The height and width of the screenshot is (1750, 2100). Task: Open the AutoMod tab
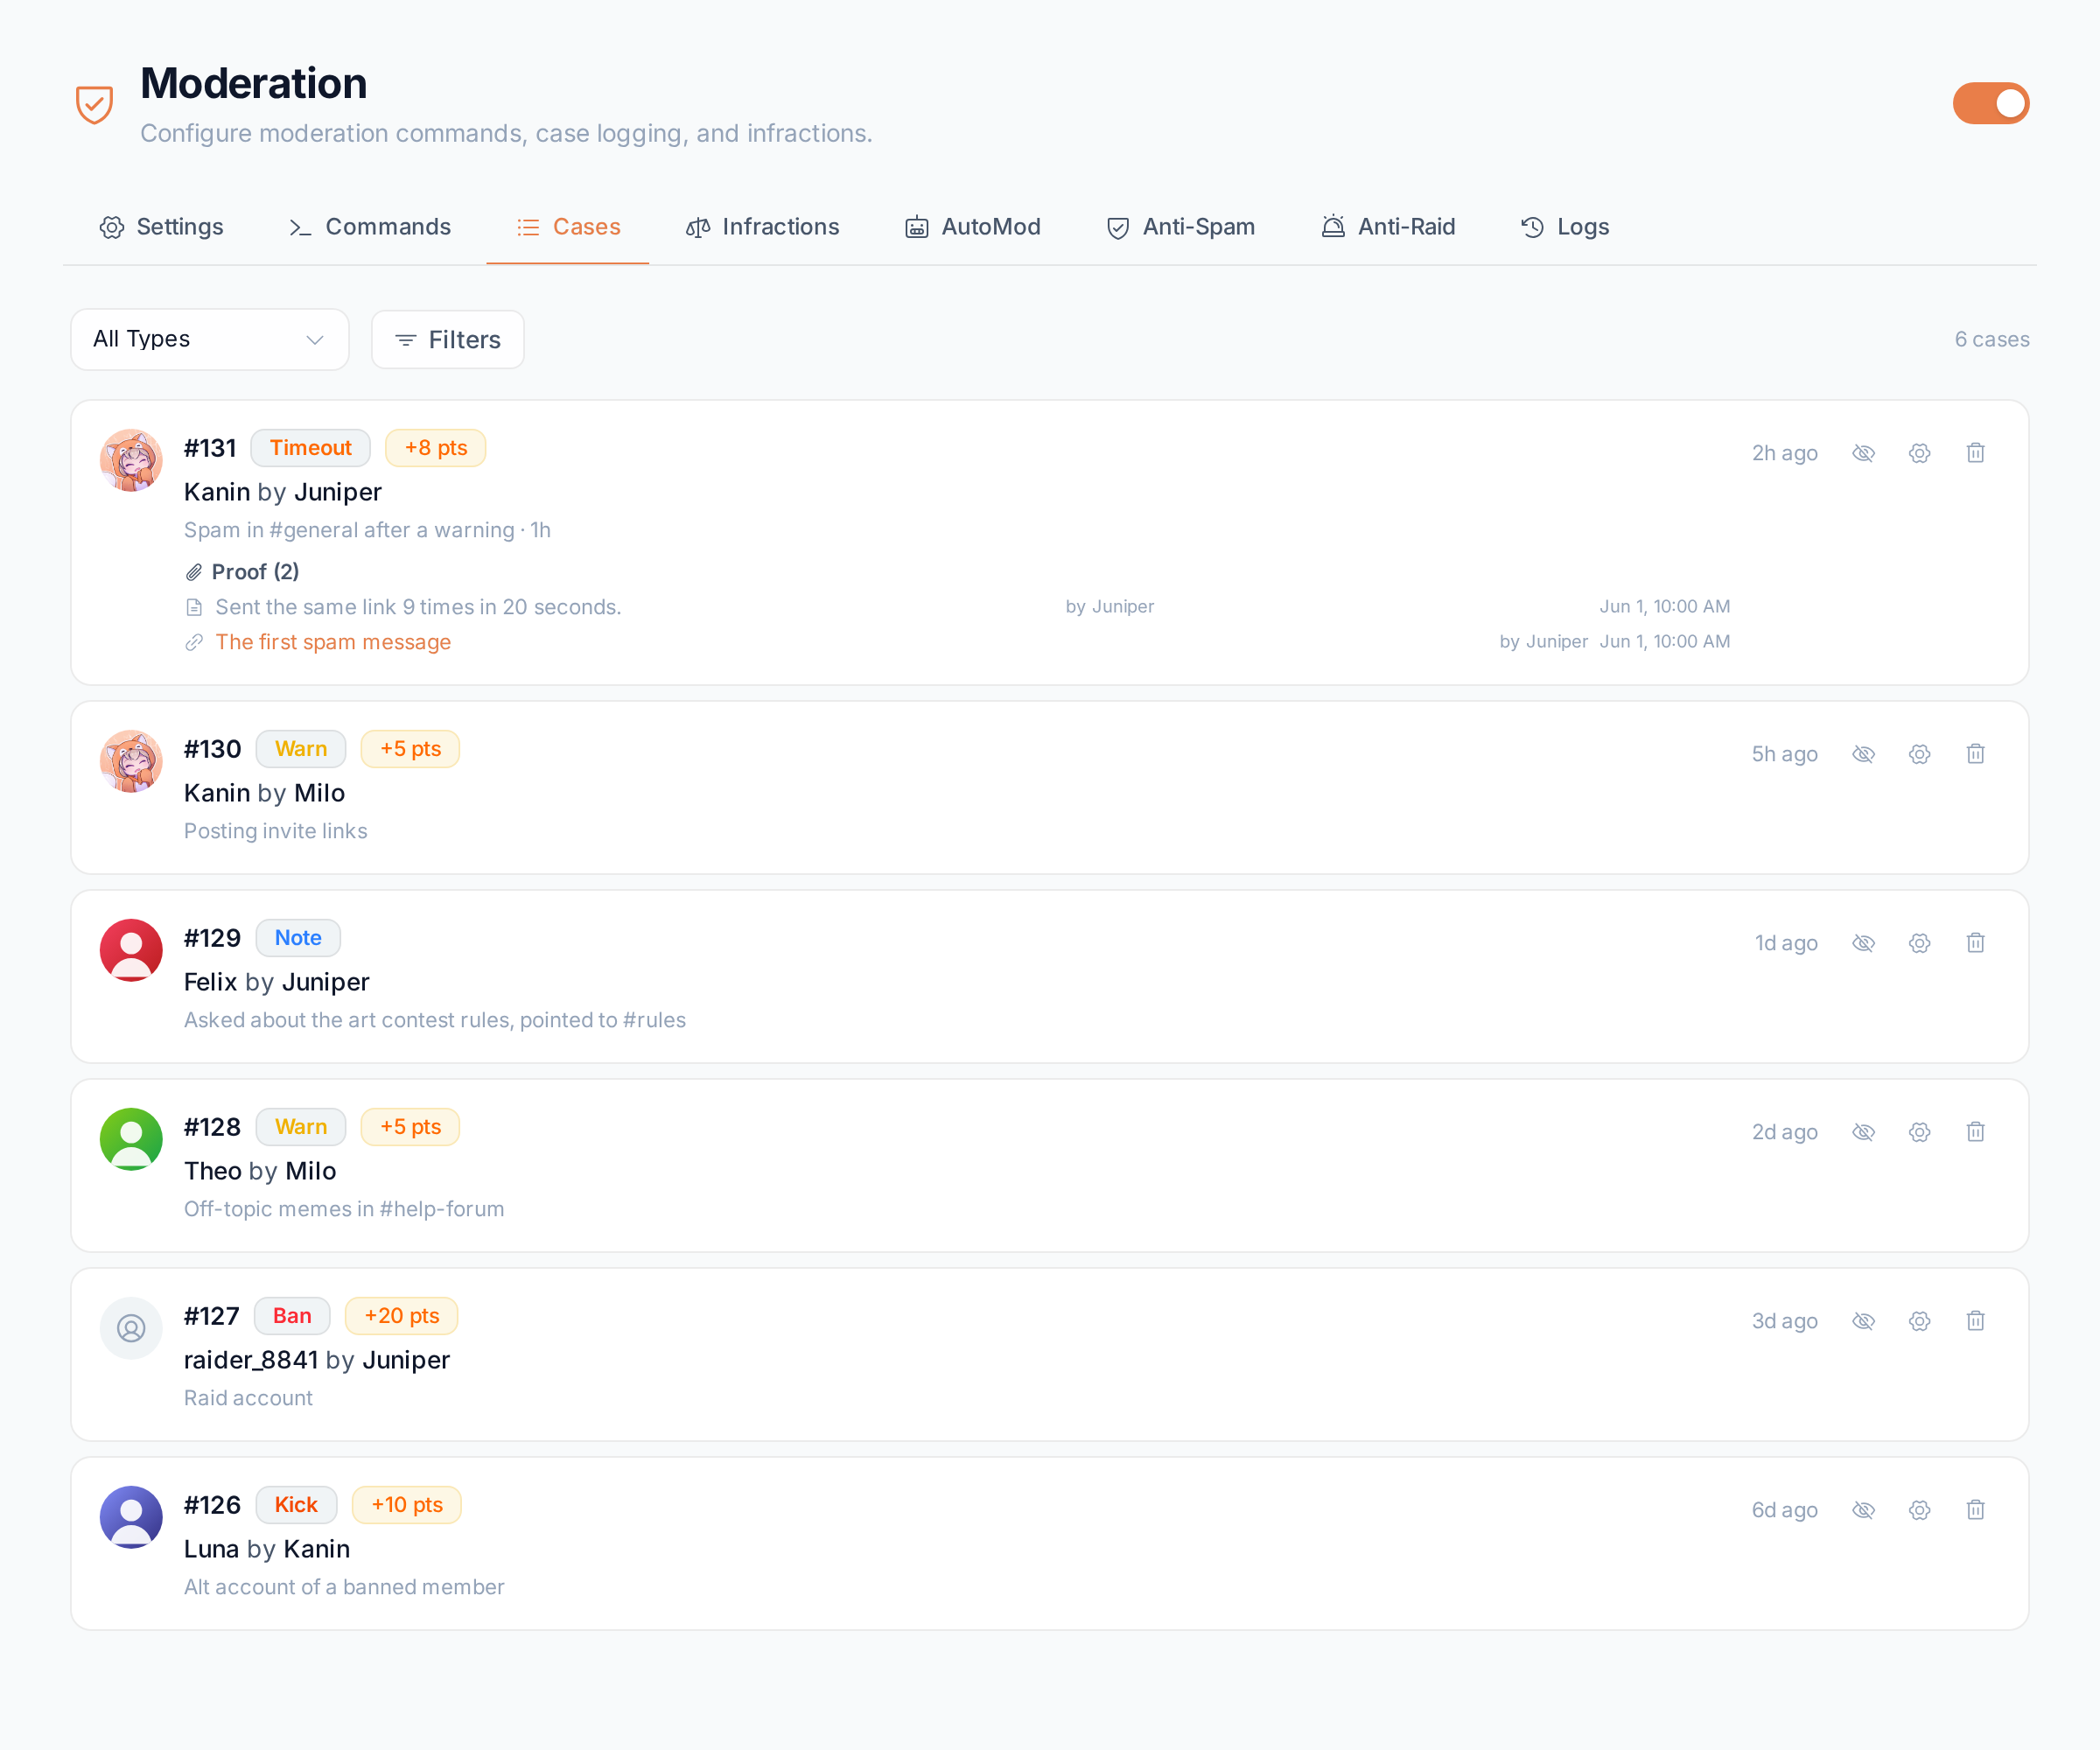(x=973, y=227)
